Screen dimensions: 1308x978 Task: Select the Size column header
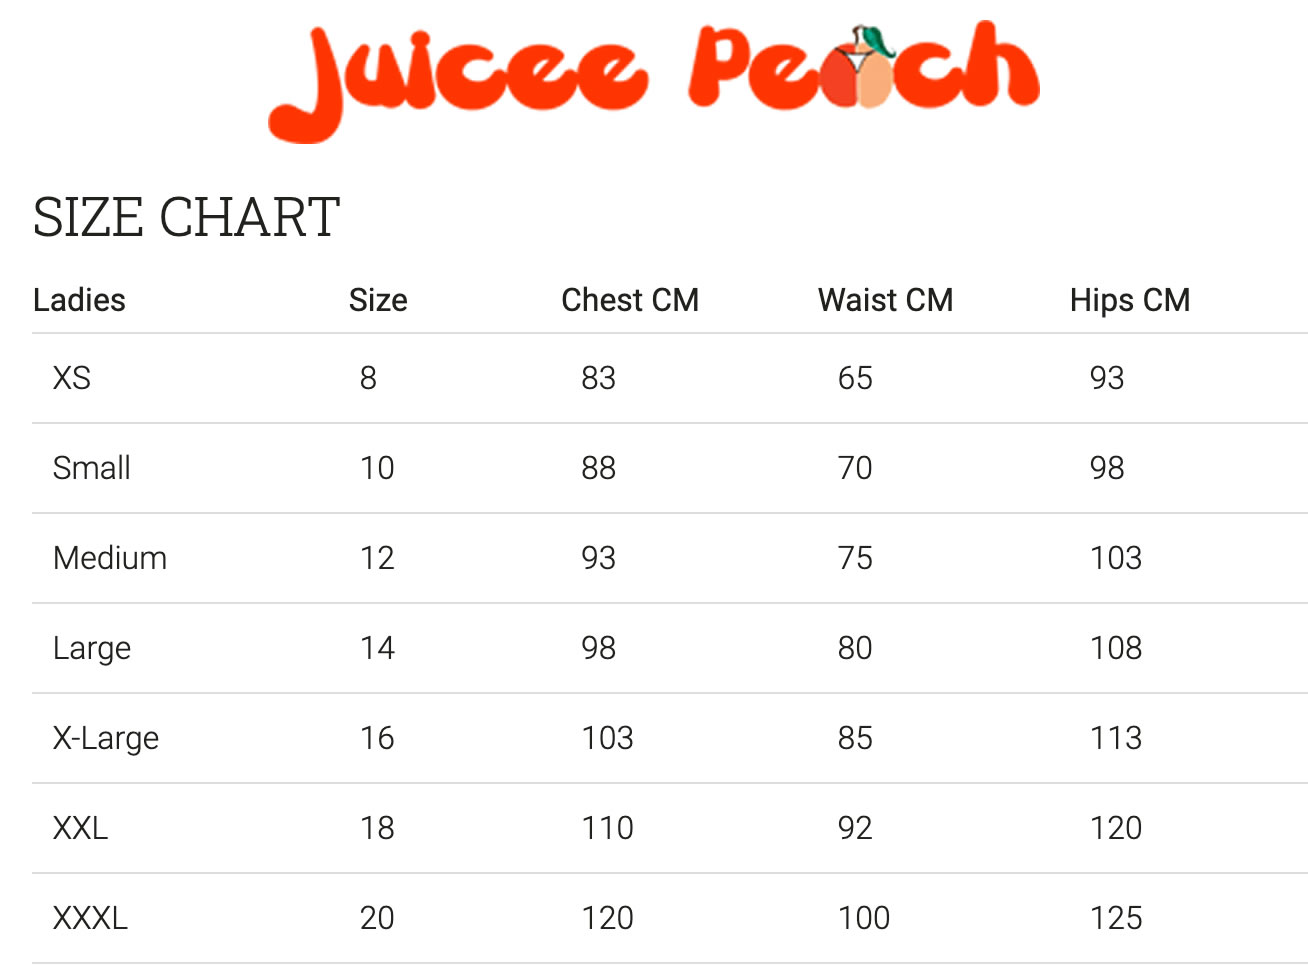pos(378,300)
